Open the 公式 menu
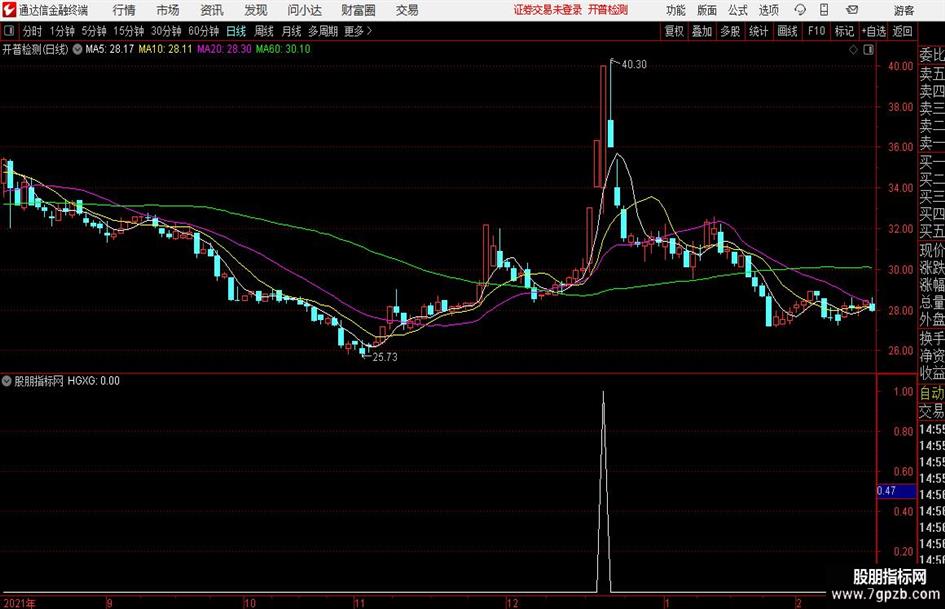The height and width of the screenshot is (609, 945). (x=738, y=10)
